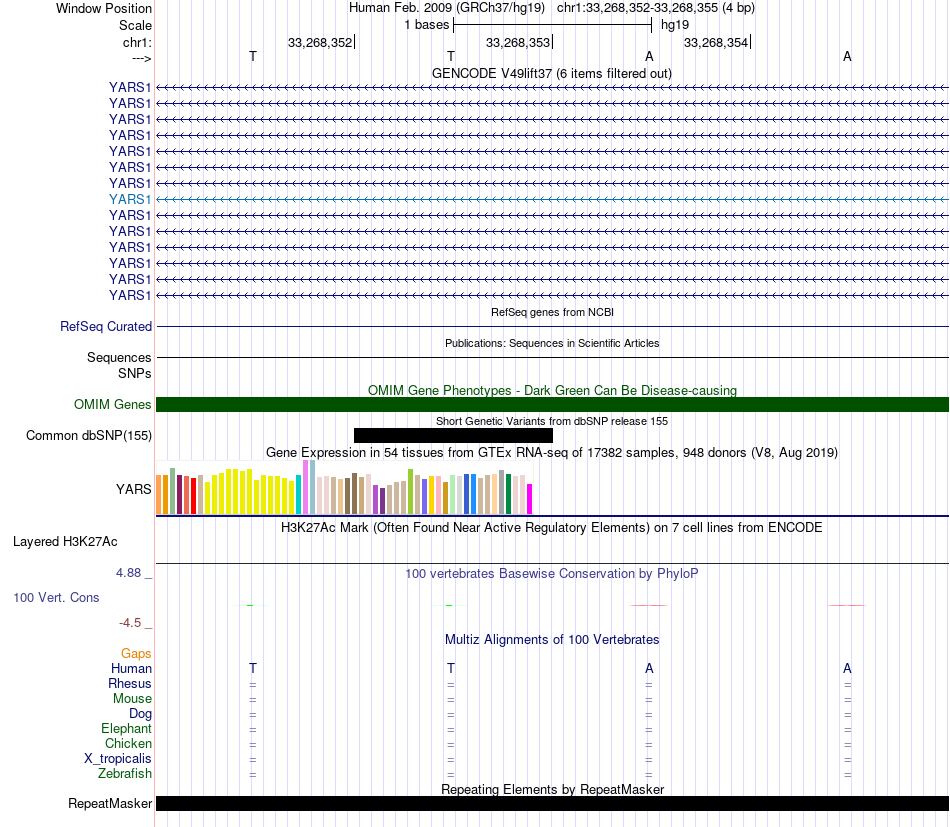Open the GTEx tissue expression bar chart
The image size is (950, 827).
coord(344,488)
